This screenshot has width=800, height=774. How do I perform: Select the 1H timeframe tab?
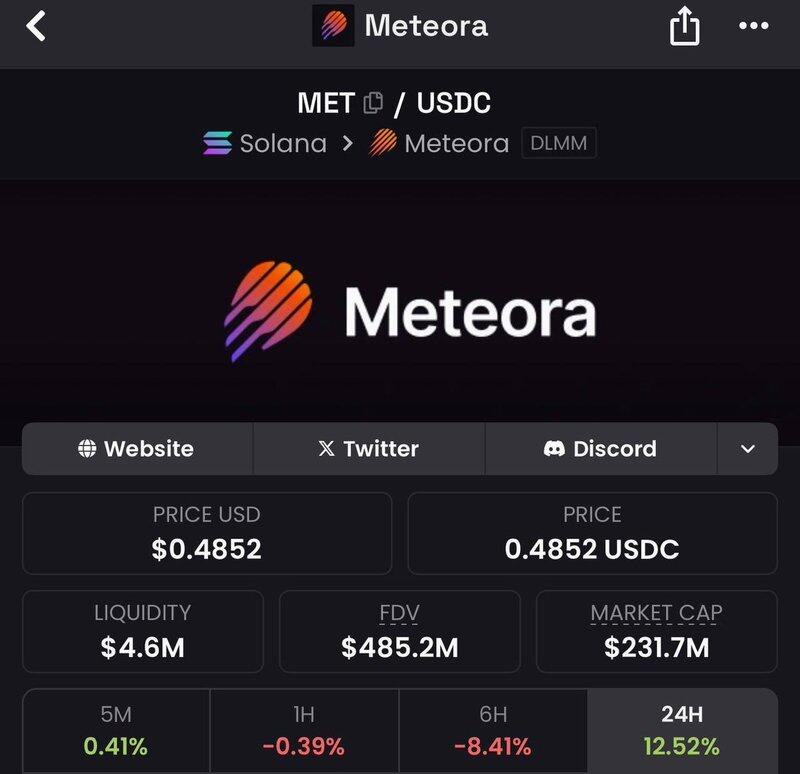point(304,730)
